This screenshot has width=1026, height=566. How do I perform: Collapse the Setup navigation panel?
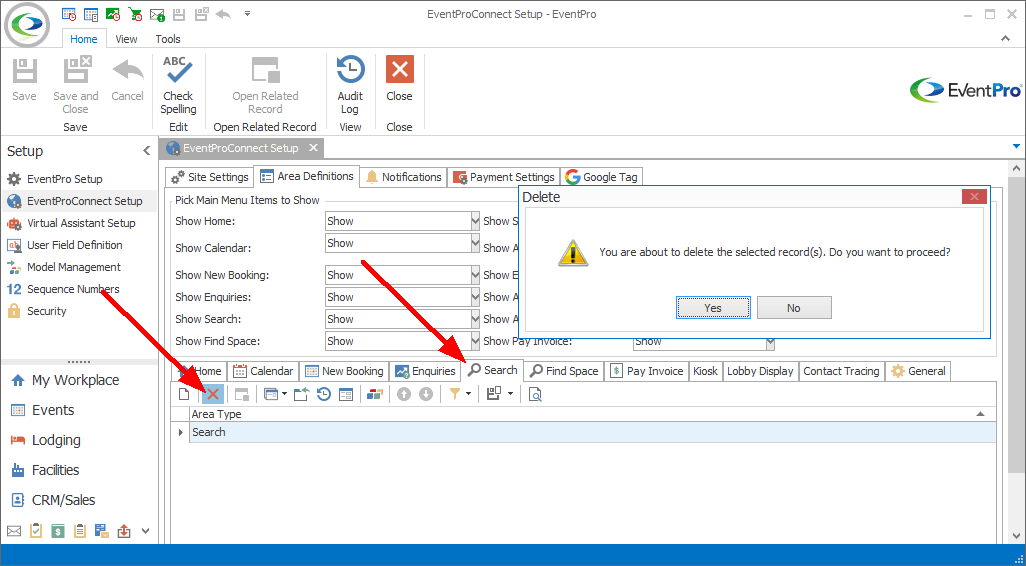click(147, 151)
